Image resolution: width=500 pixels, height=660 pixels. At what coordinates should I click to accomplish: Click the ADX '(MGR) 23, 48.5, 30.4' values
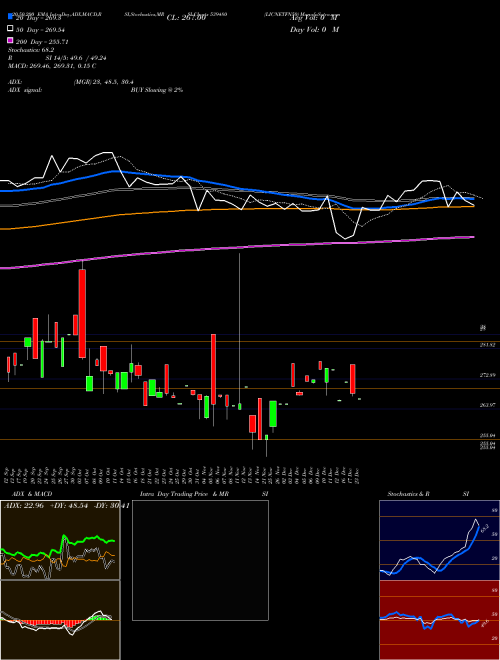[x=104, y=82]
